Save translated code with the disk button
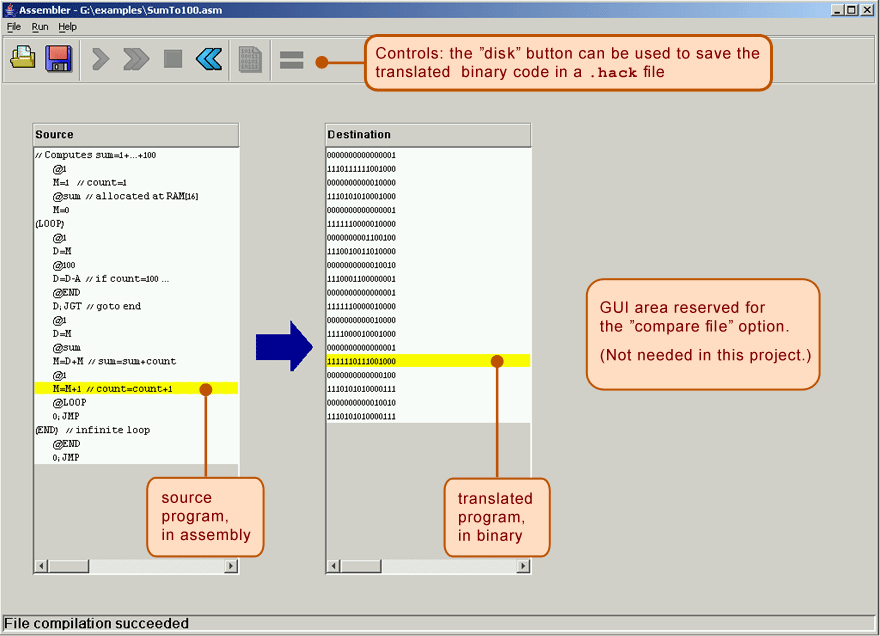This screenshot has width=880, height=636. pos(58,59)
